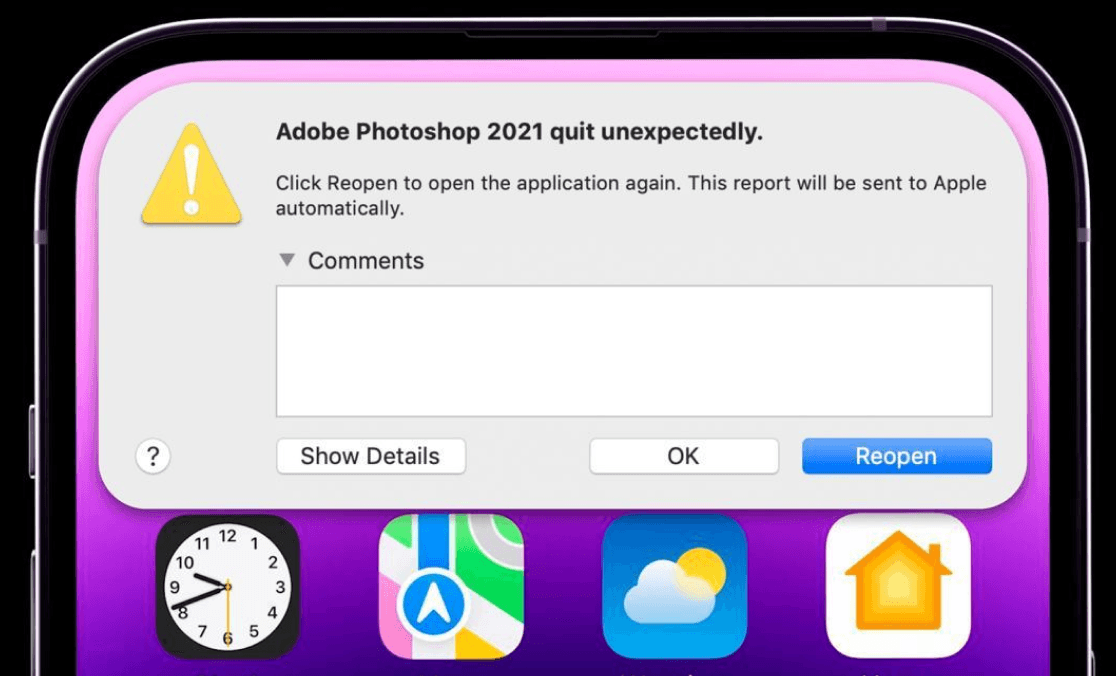Click the yellow warning triangle icon

point(191,176)
